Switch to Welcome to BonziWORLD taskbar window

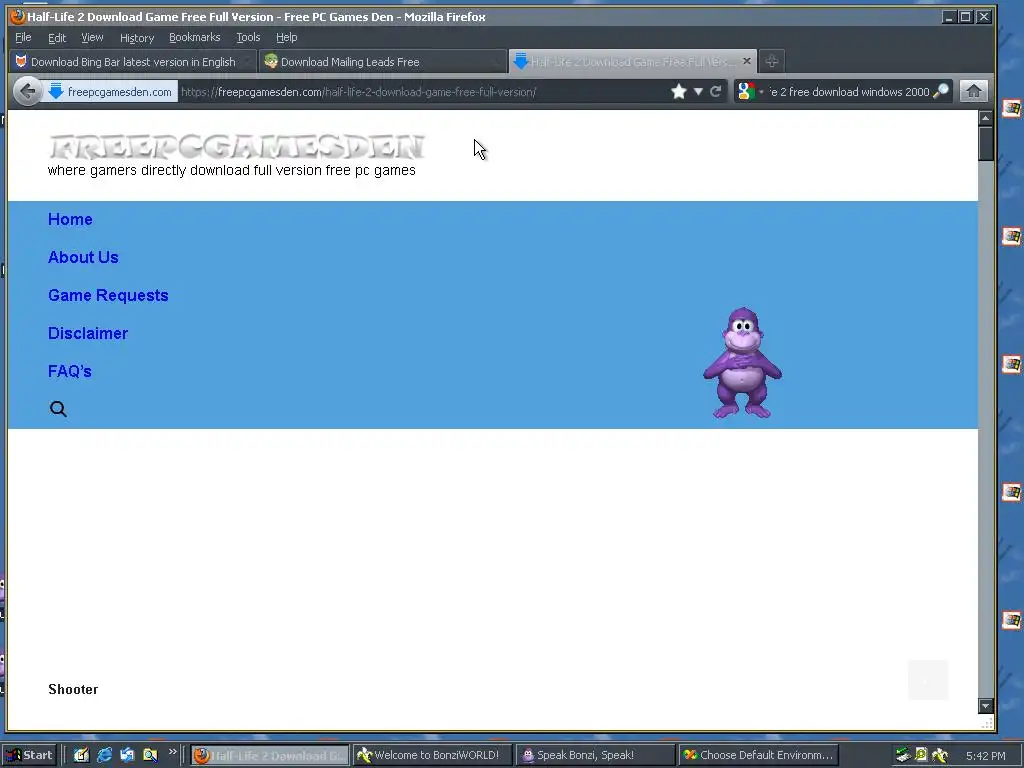click(x=432, y=755)
